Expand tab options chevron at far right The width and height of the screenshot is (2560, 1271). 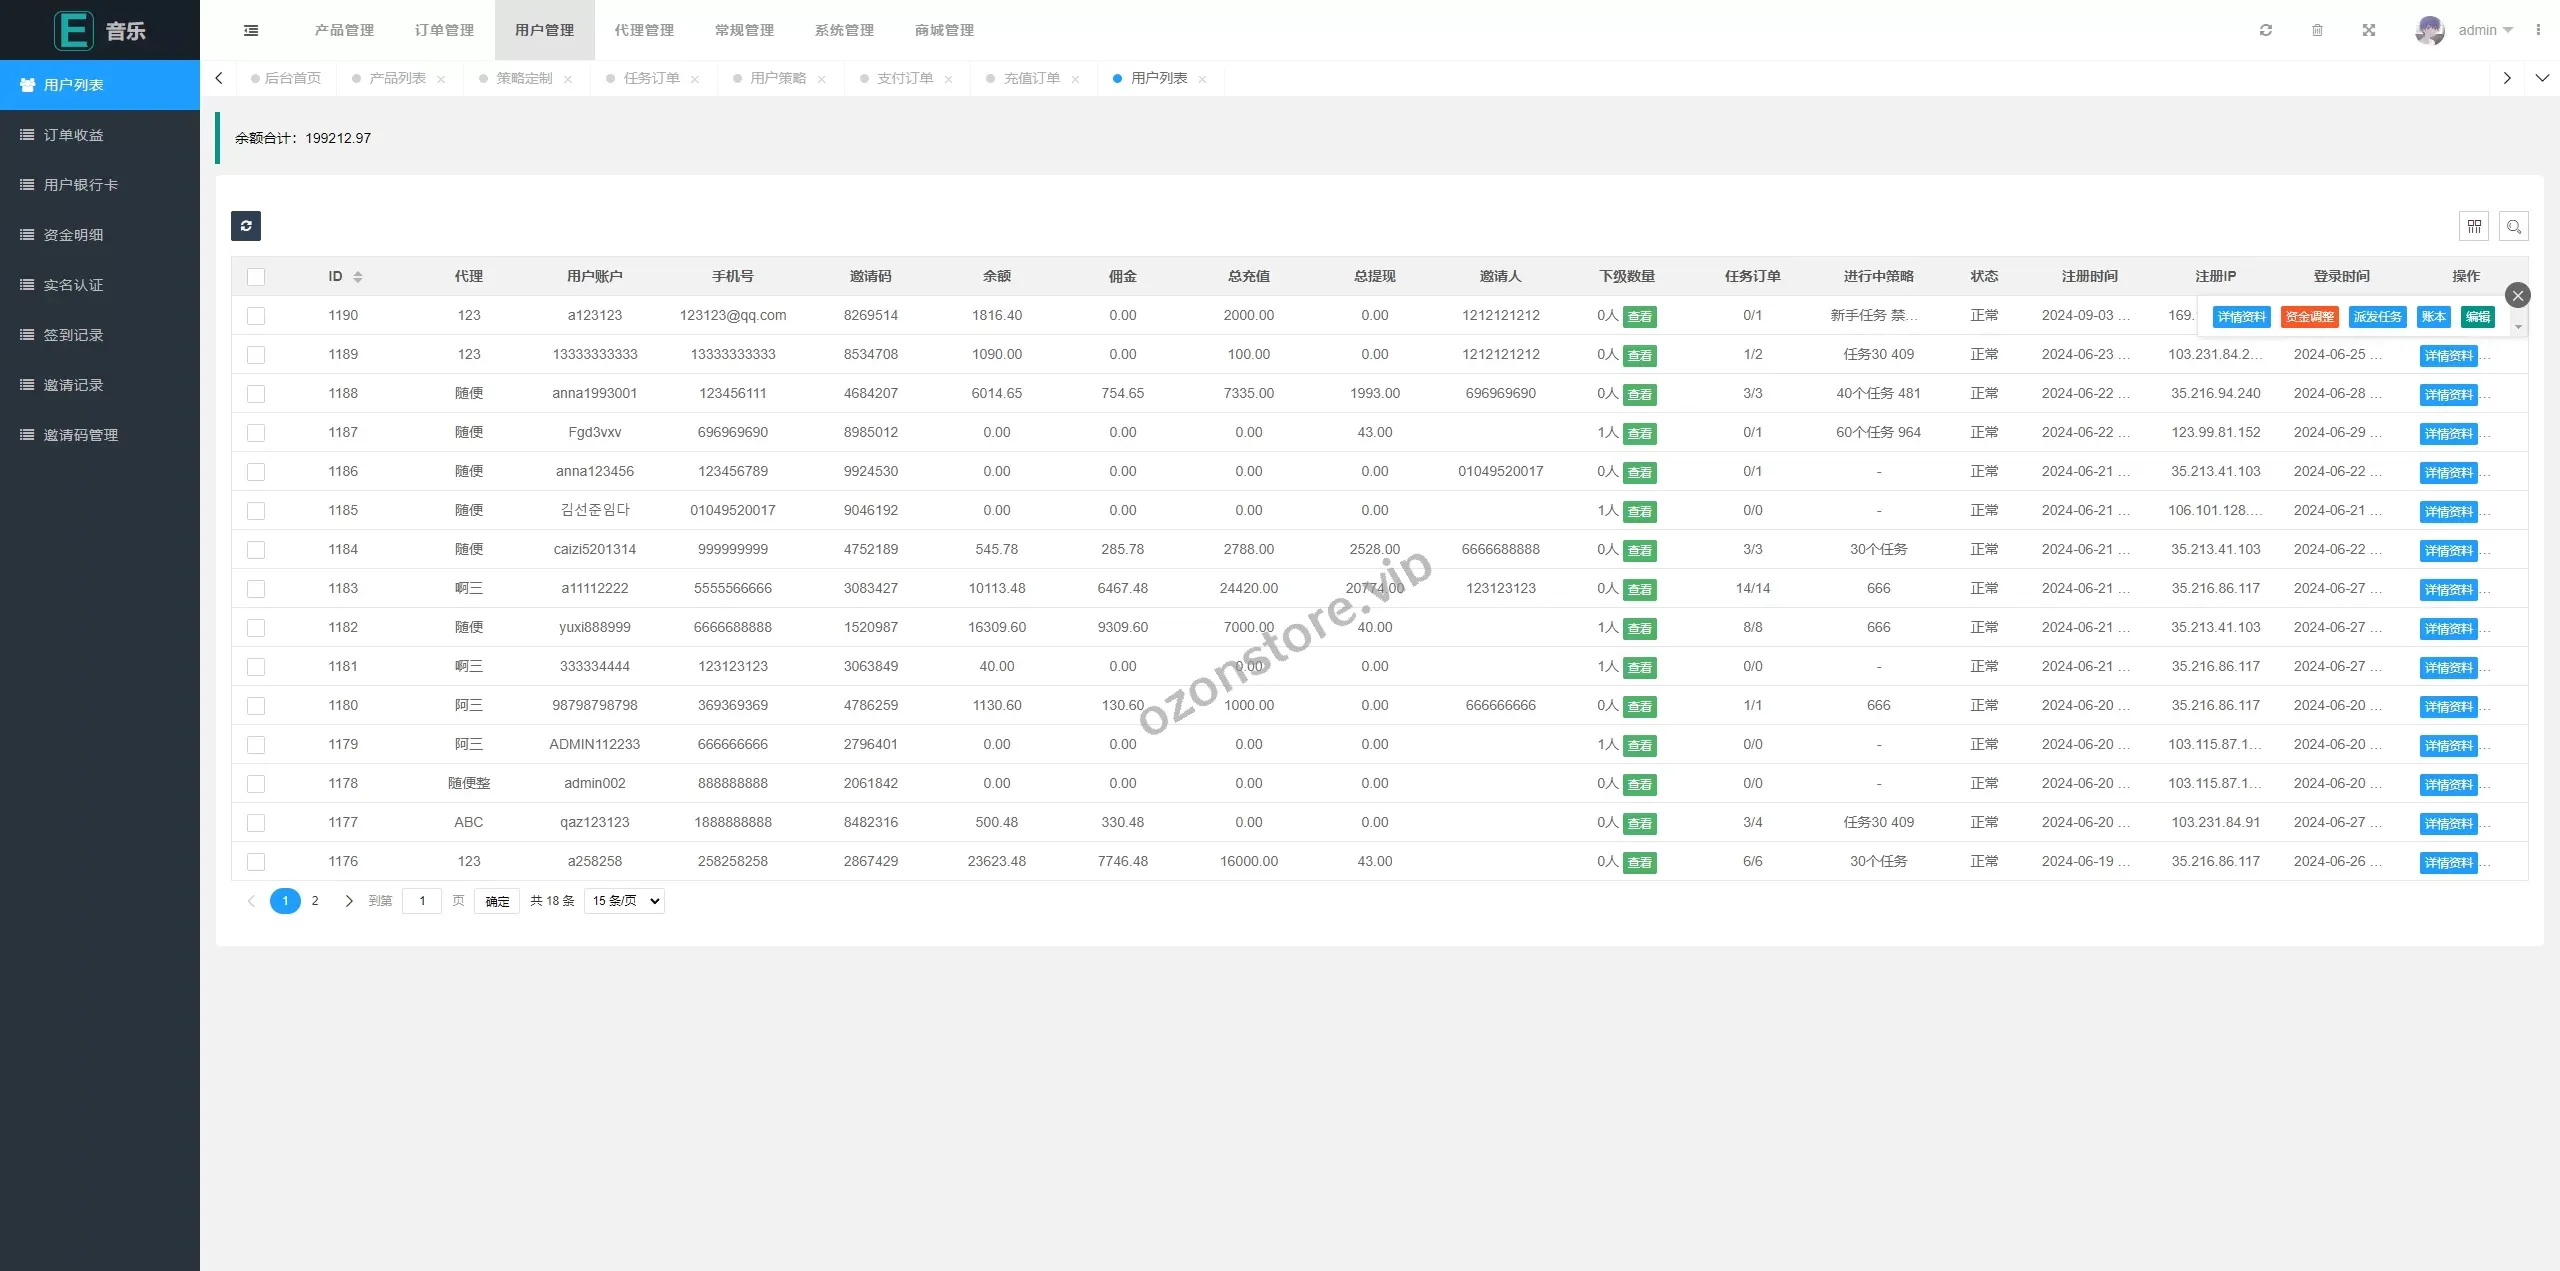[x=2542, y=78]
